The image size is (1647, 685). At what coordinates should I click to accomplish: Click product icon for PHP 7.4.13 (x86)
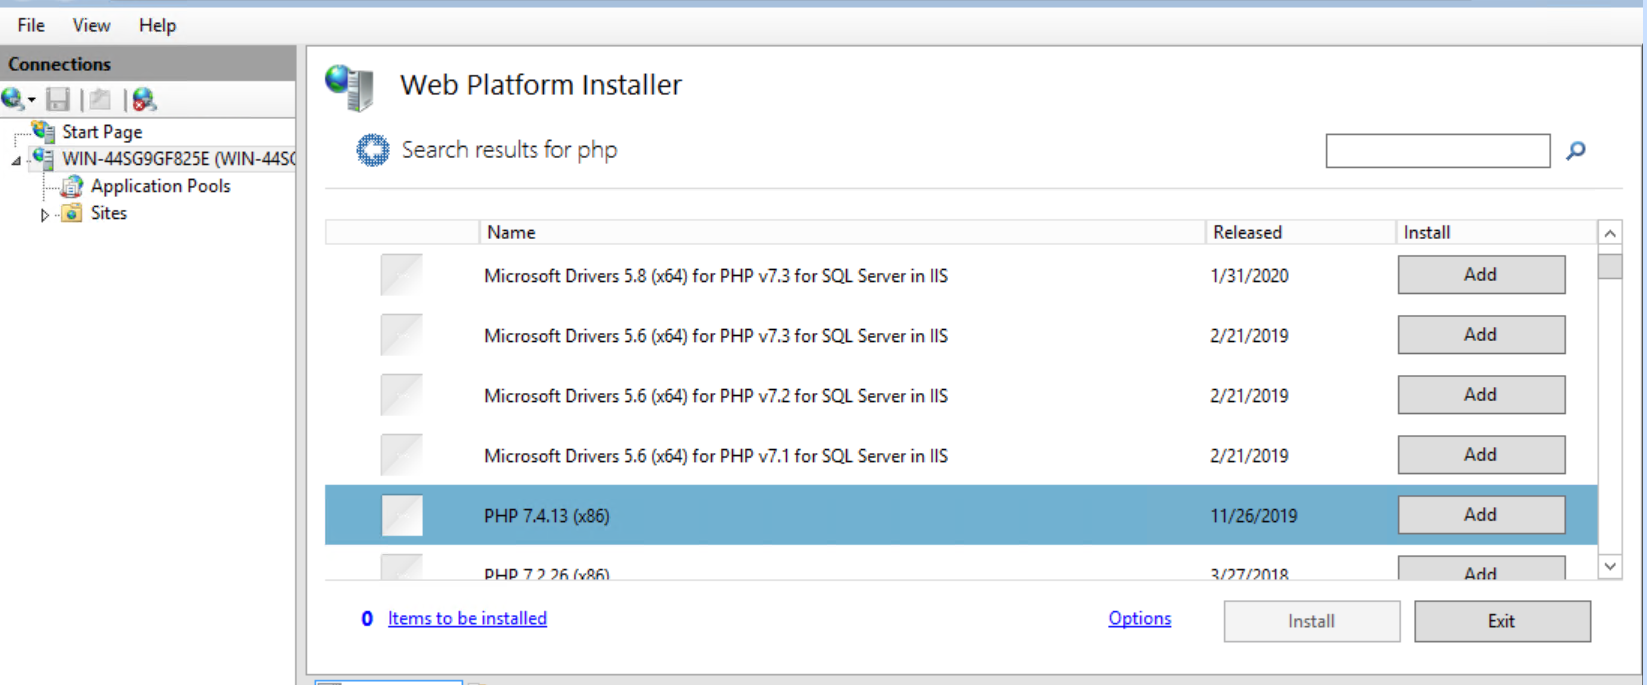click(402, 515)
